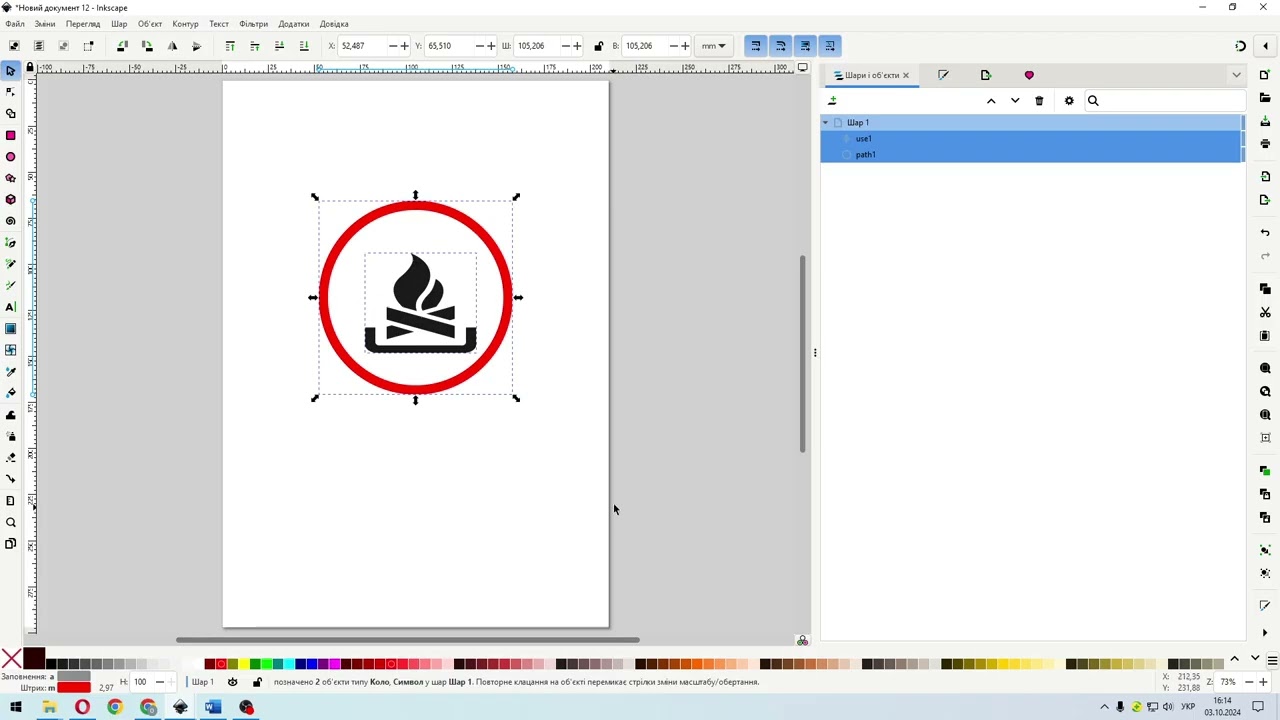Move selection up in Layers panel

tap(991, 101)
